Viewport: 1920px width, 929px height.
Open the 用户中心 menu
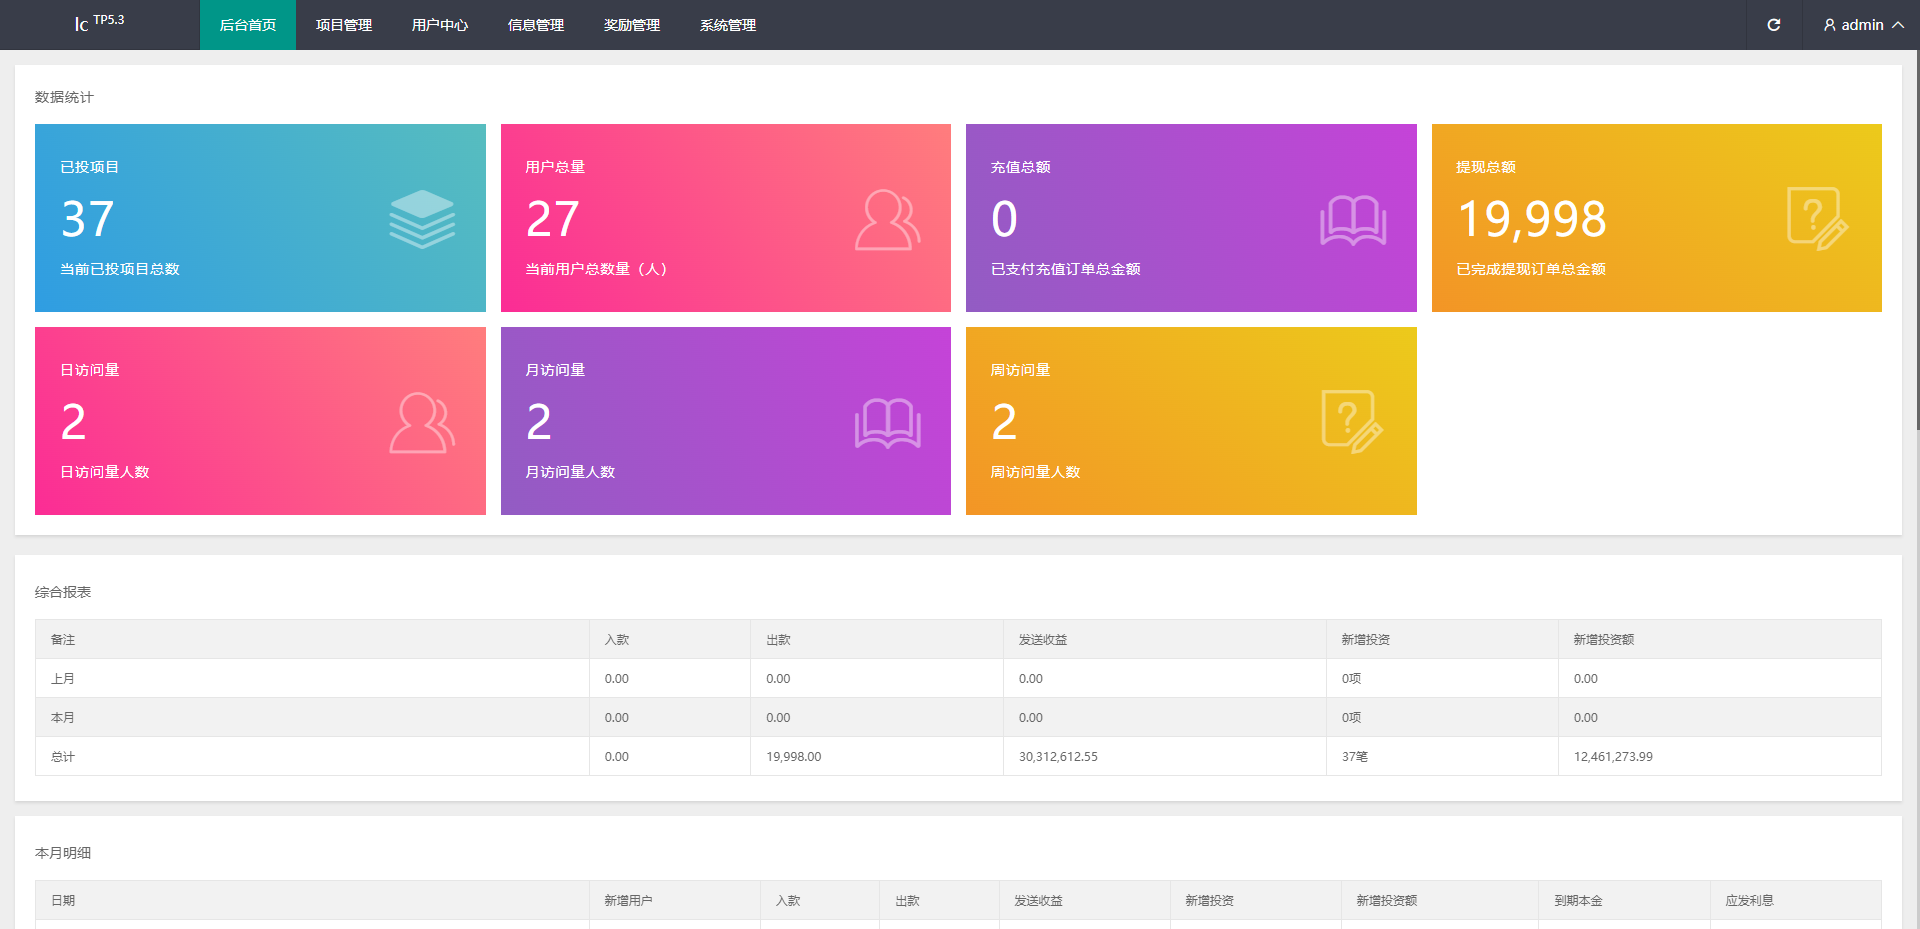point(440,25)
